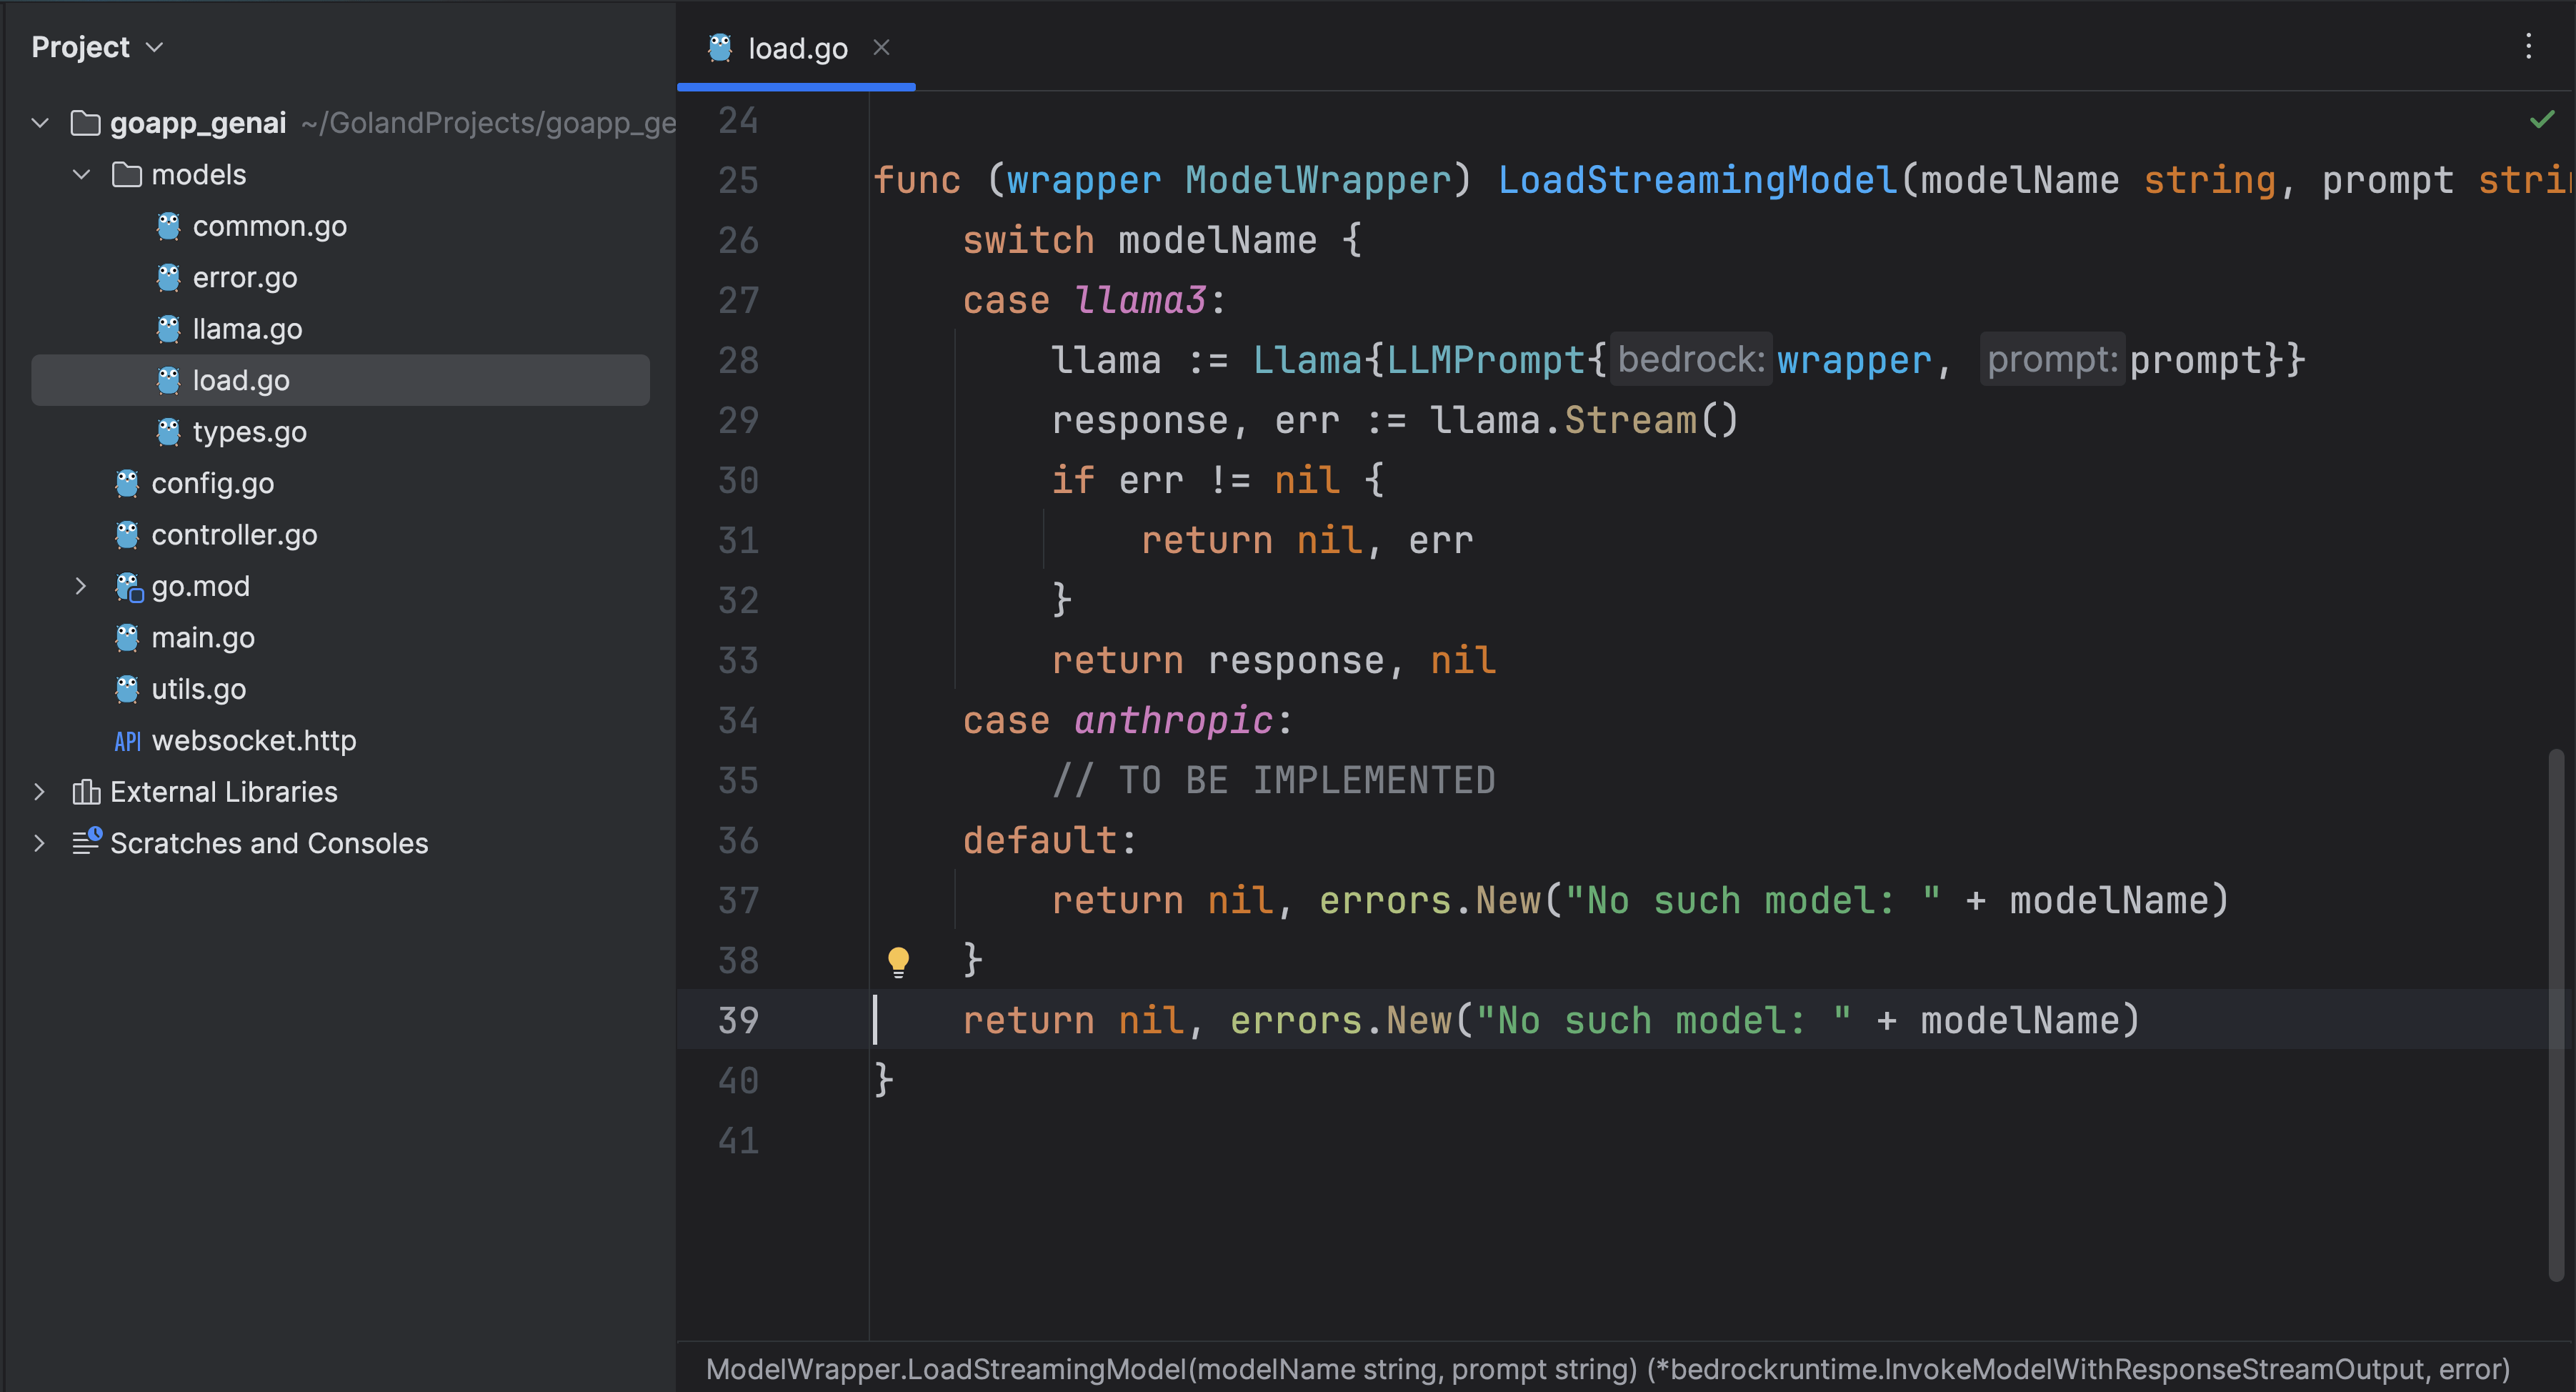The width and height of the screenshot is (2576, 1392).
Task: Click the Scratches and Consoles icon
Action: pos(86,842)
